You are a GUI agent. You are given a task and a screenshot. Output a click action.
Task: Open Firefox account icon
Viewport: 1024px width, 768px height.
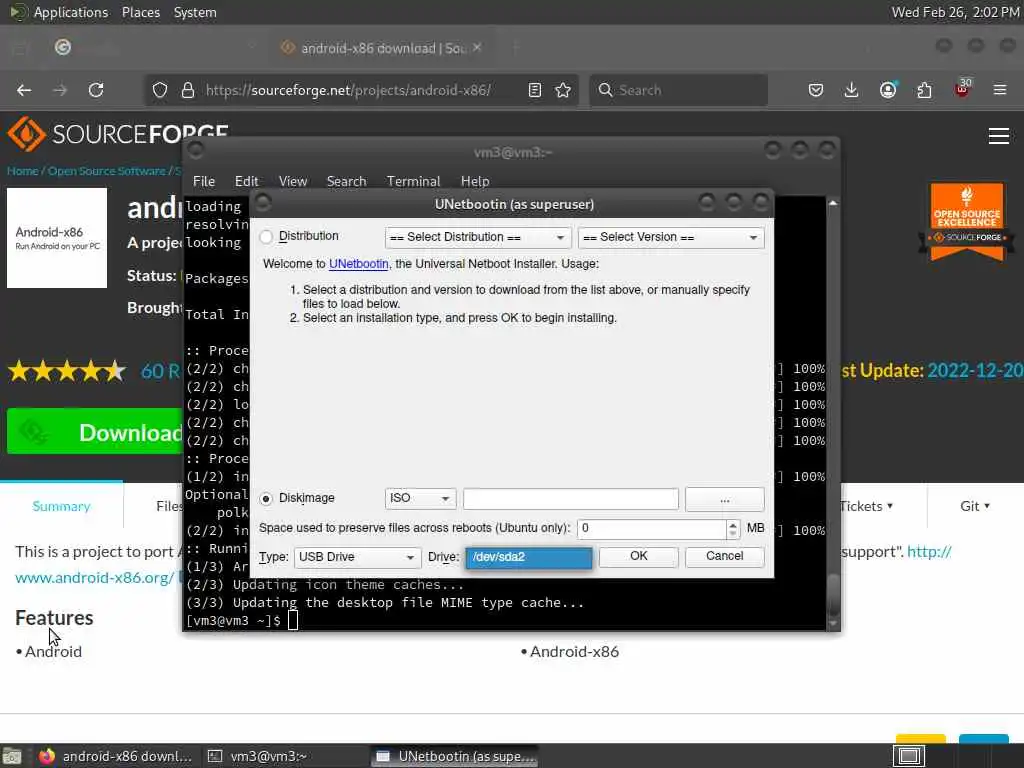click(x=888, y=90)
